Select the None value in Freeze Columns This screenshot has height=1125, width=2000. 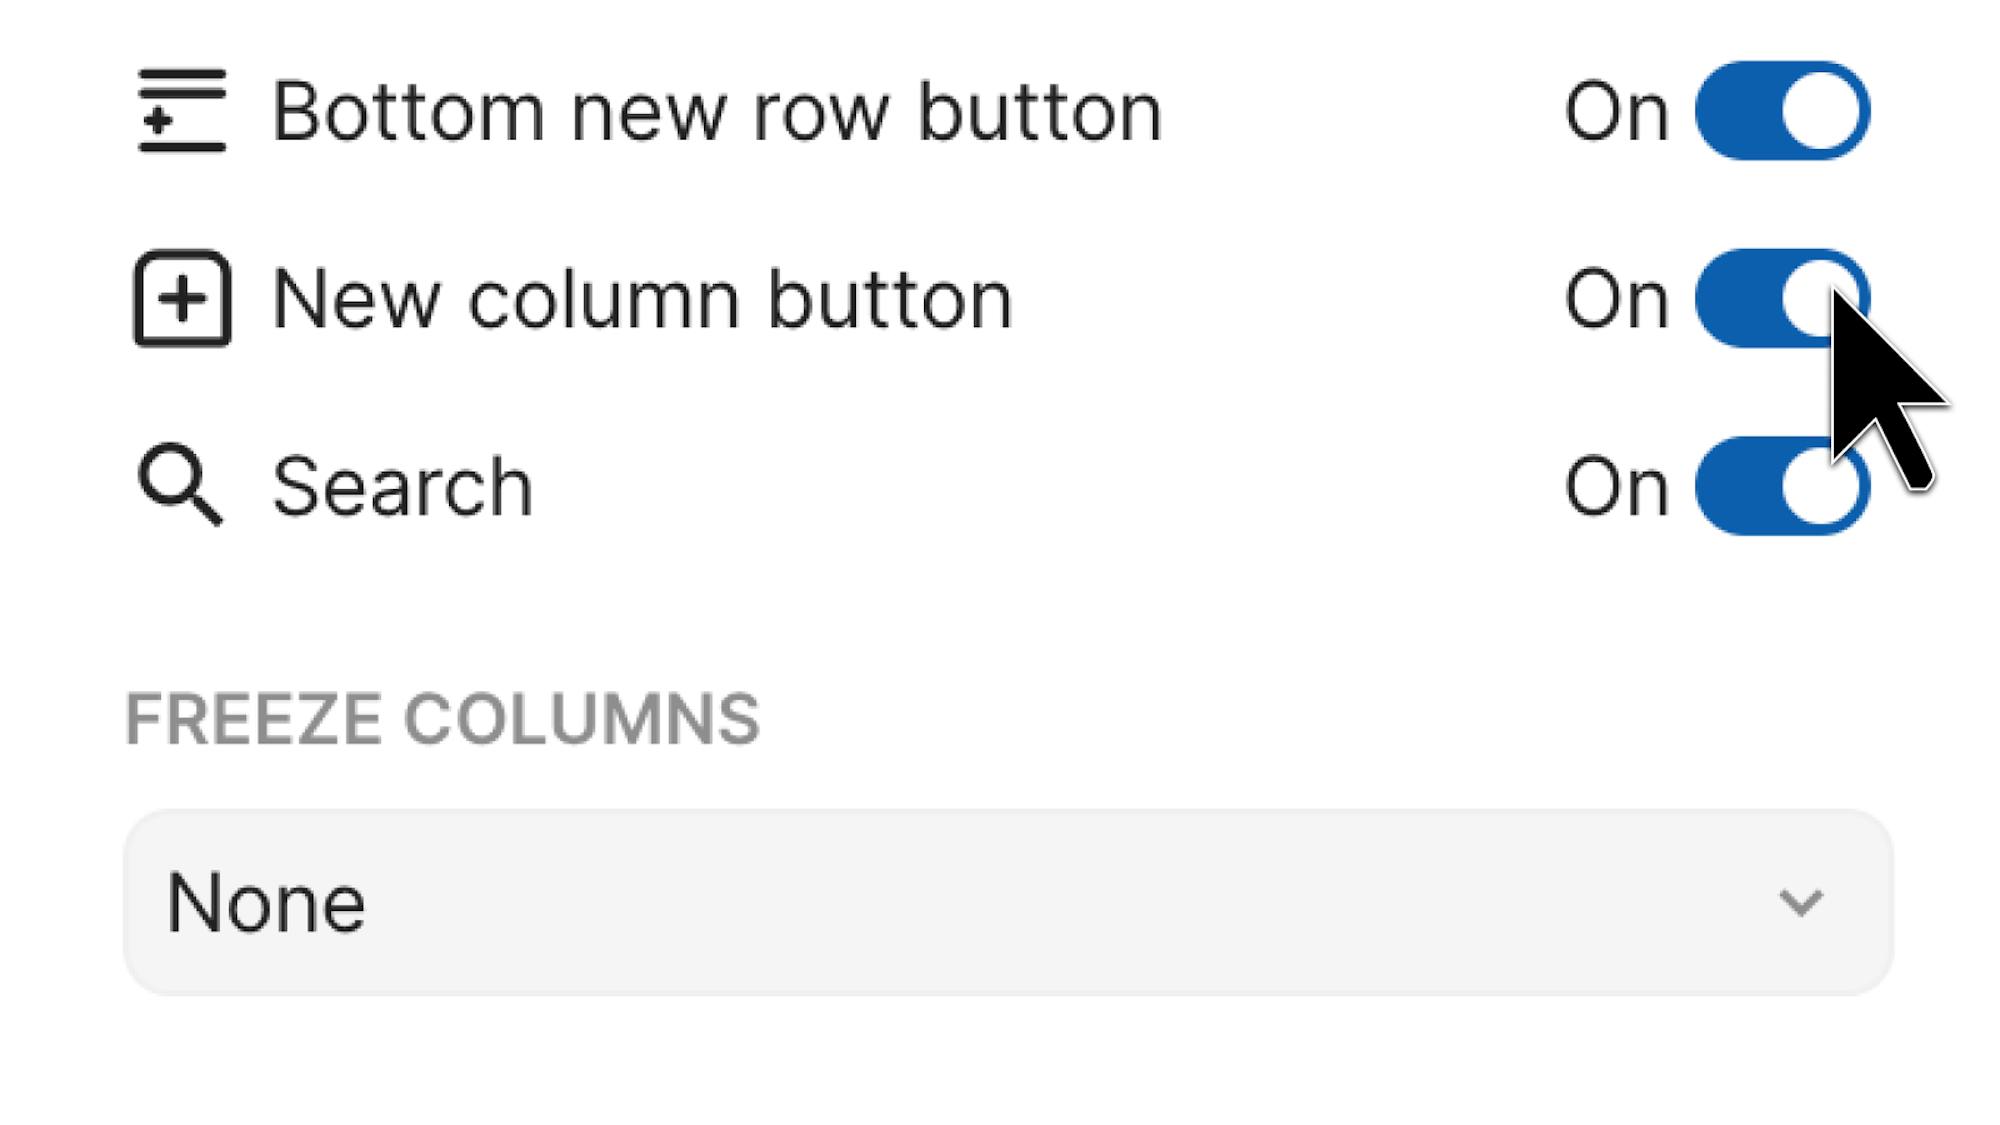[266, 902]
